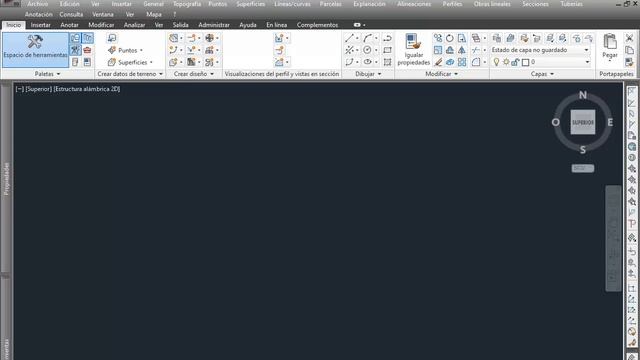Select the Rotate modify tool
640x360 pixels.
(449, 38)
